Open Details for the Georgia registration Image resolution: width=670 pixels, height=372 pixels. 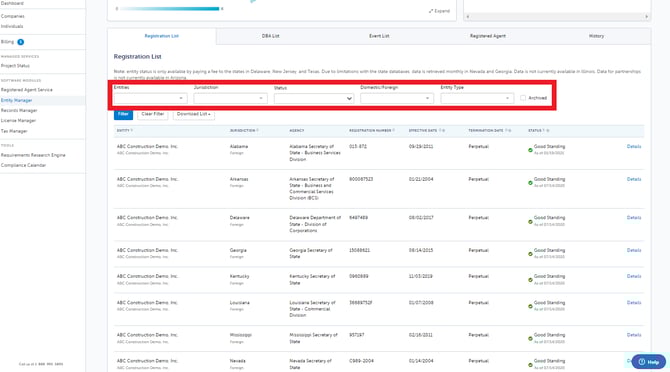coord(634,250)
